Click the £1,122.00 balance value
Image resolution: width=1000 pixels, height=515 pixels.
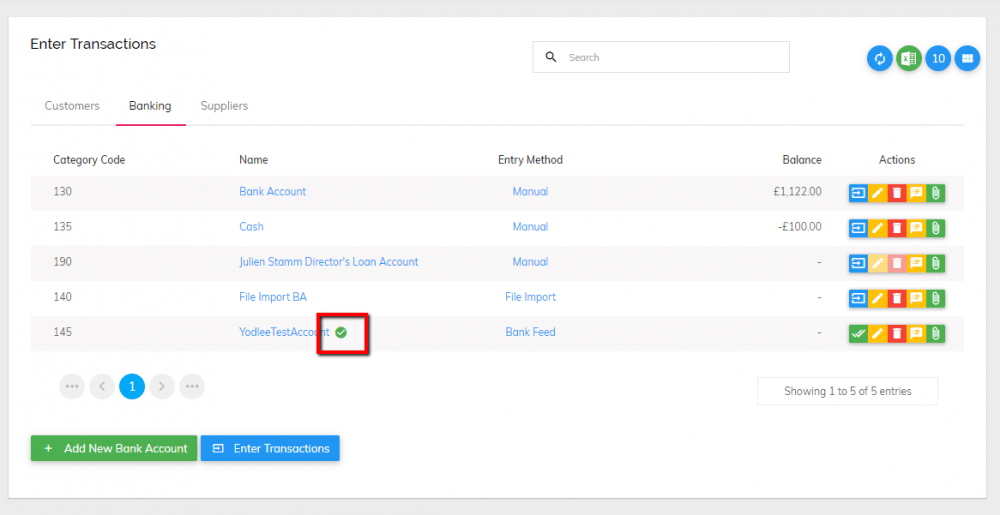coord(797,191)
